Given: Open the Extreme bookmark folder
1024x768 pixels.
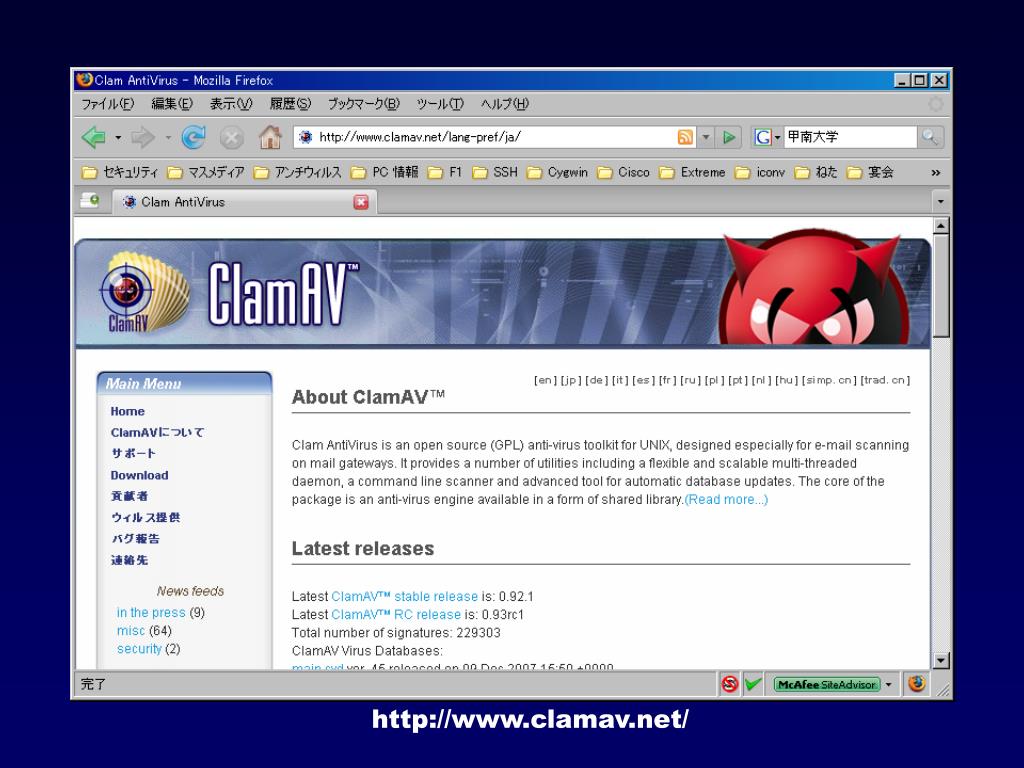Looking at the screenshot, I should pyautogui.click(x=692, y=172).
